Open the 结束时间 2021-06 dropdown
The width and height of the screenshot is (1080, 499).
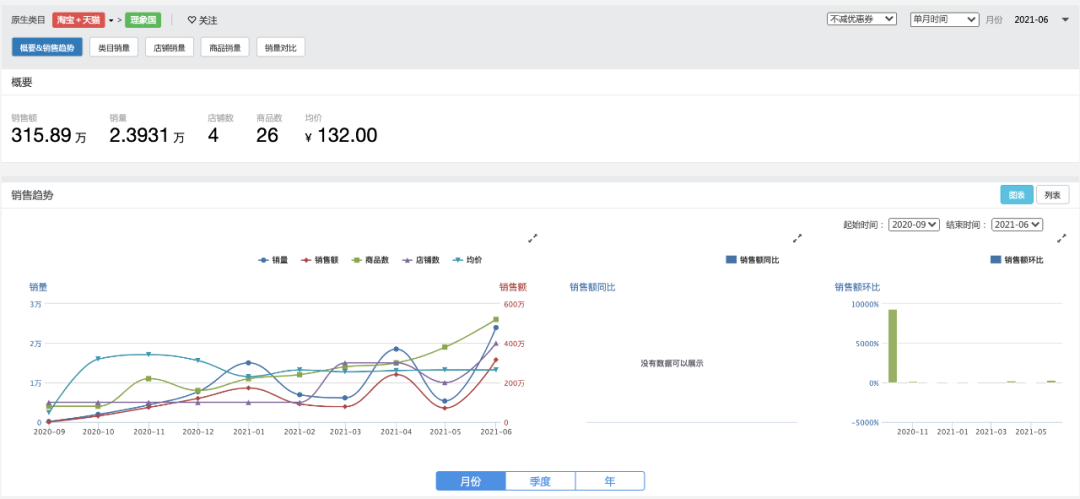click(1017, 224)
